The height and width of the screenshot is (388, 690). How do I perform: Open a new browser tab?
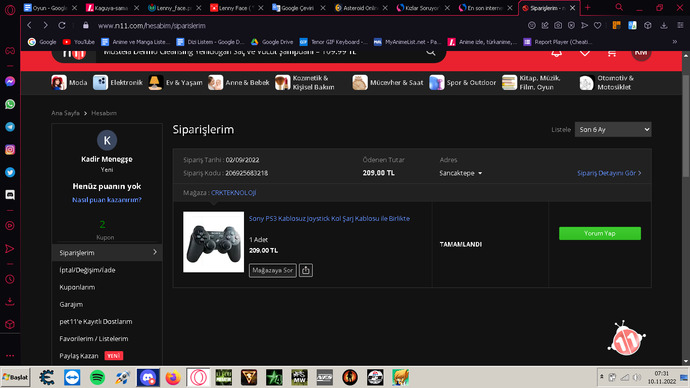587,7
